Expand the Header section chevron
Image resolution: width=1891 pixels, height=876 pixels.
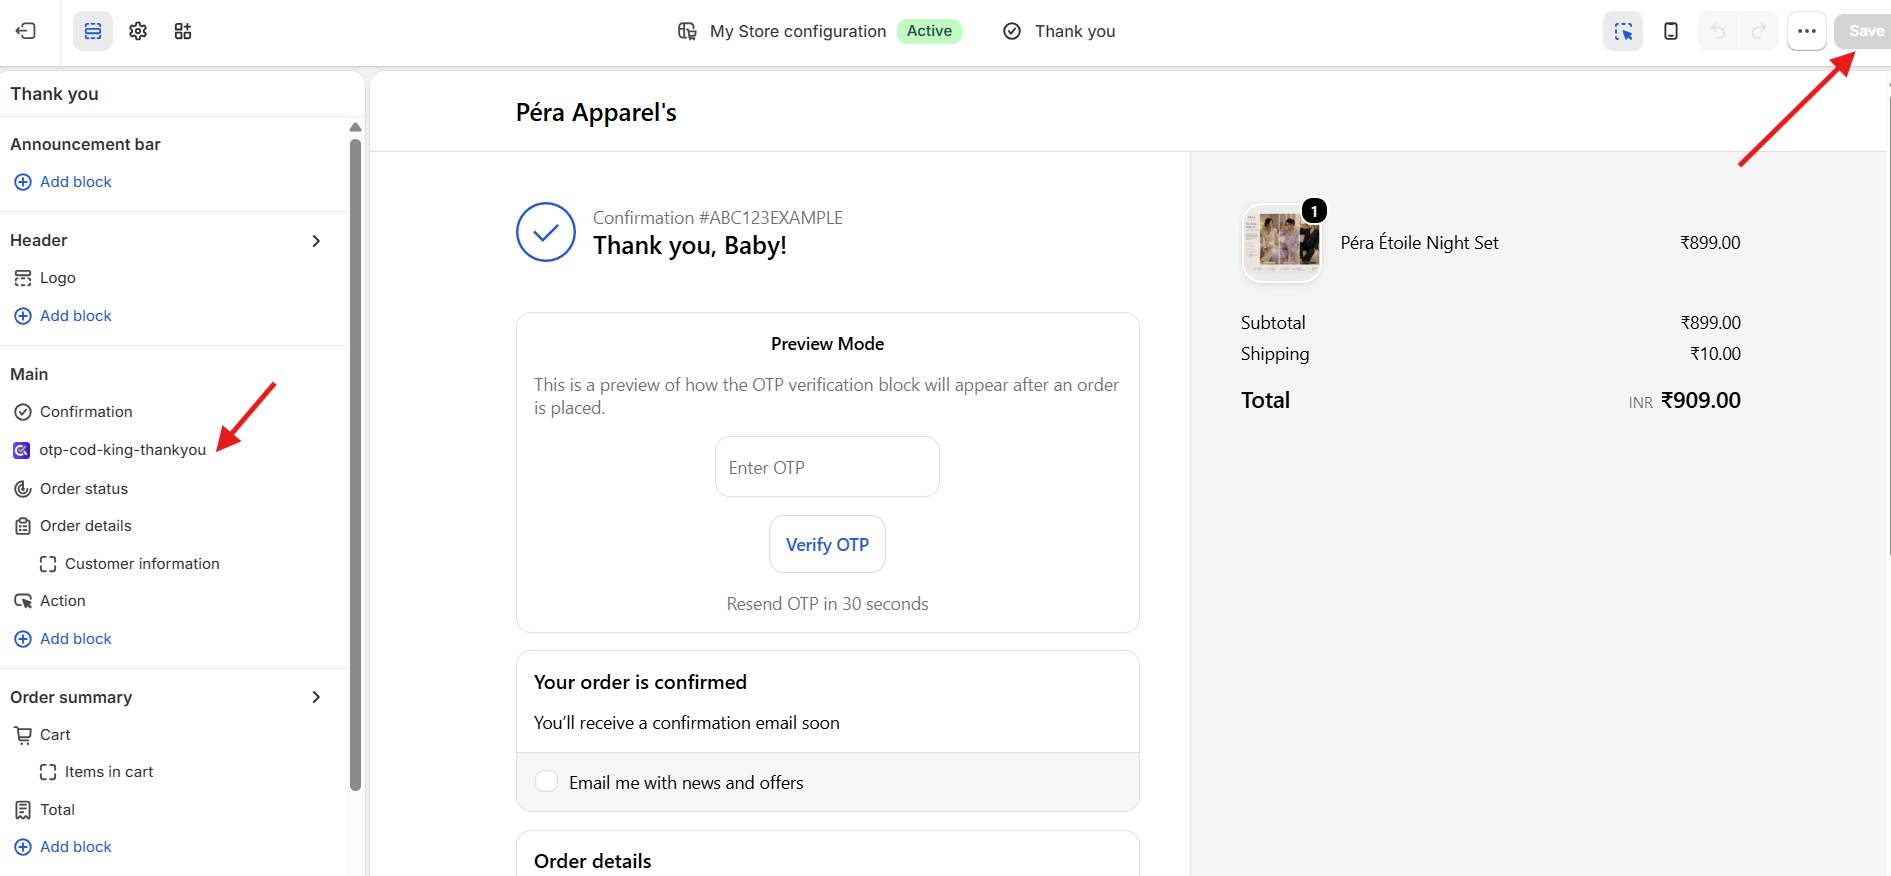click(x=316, y=241)
